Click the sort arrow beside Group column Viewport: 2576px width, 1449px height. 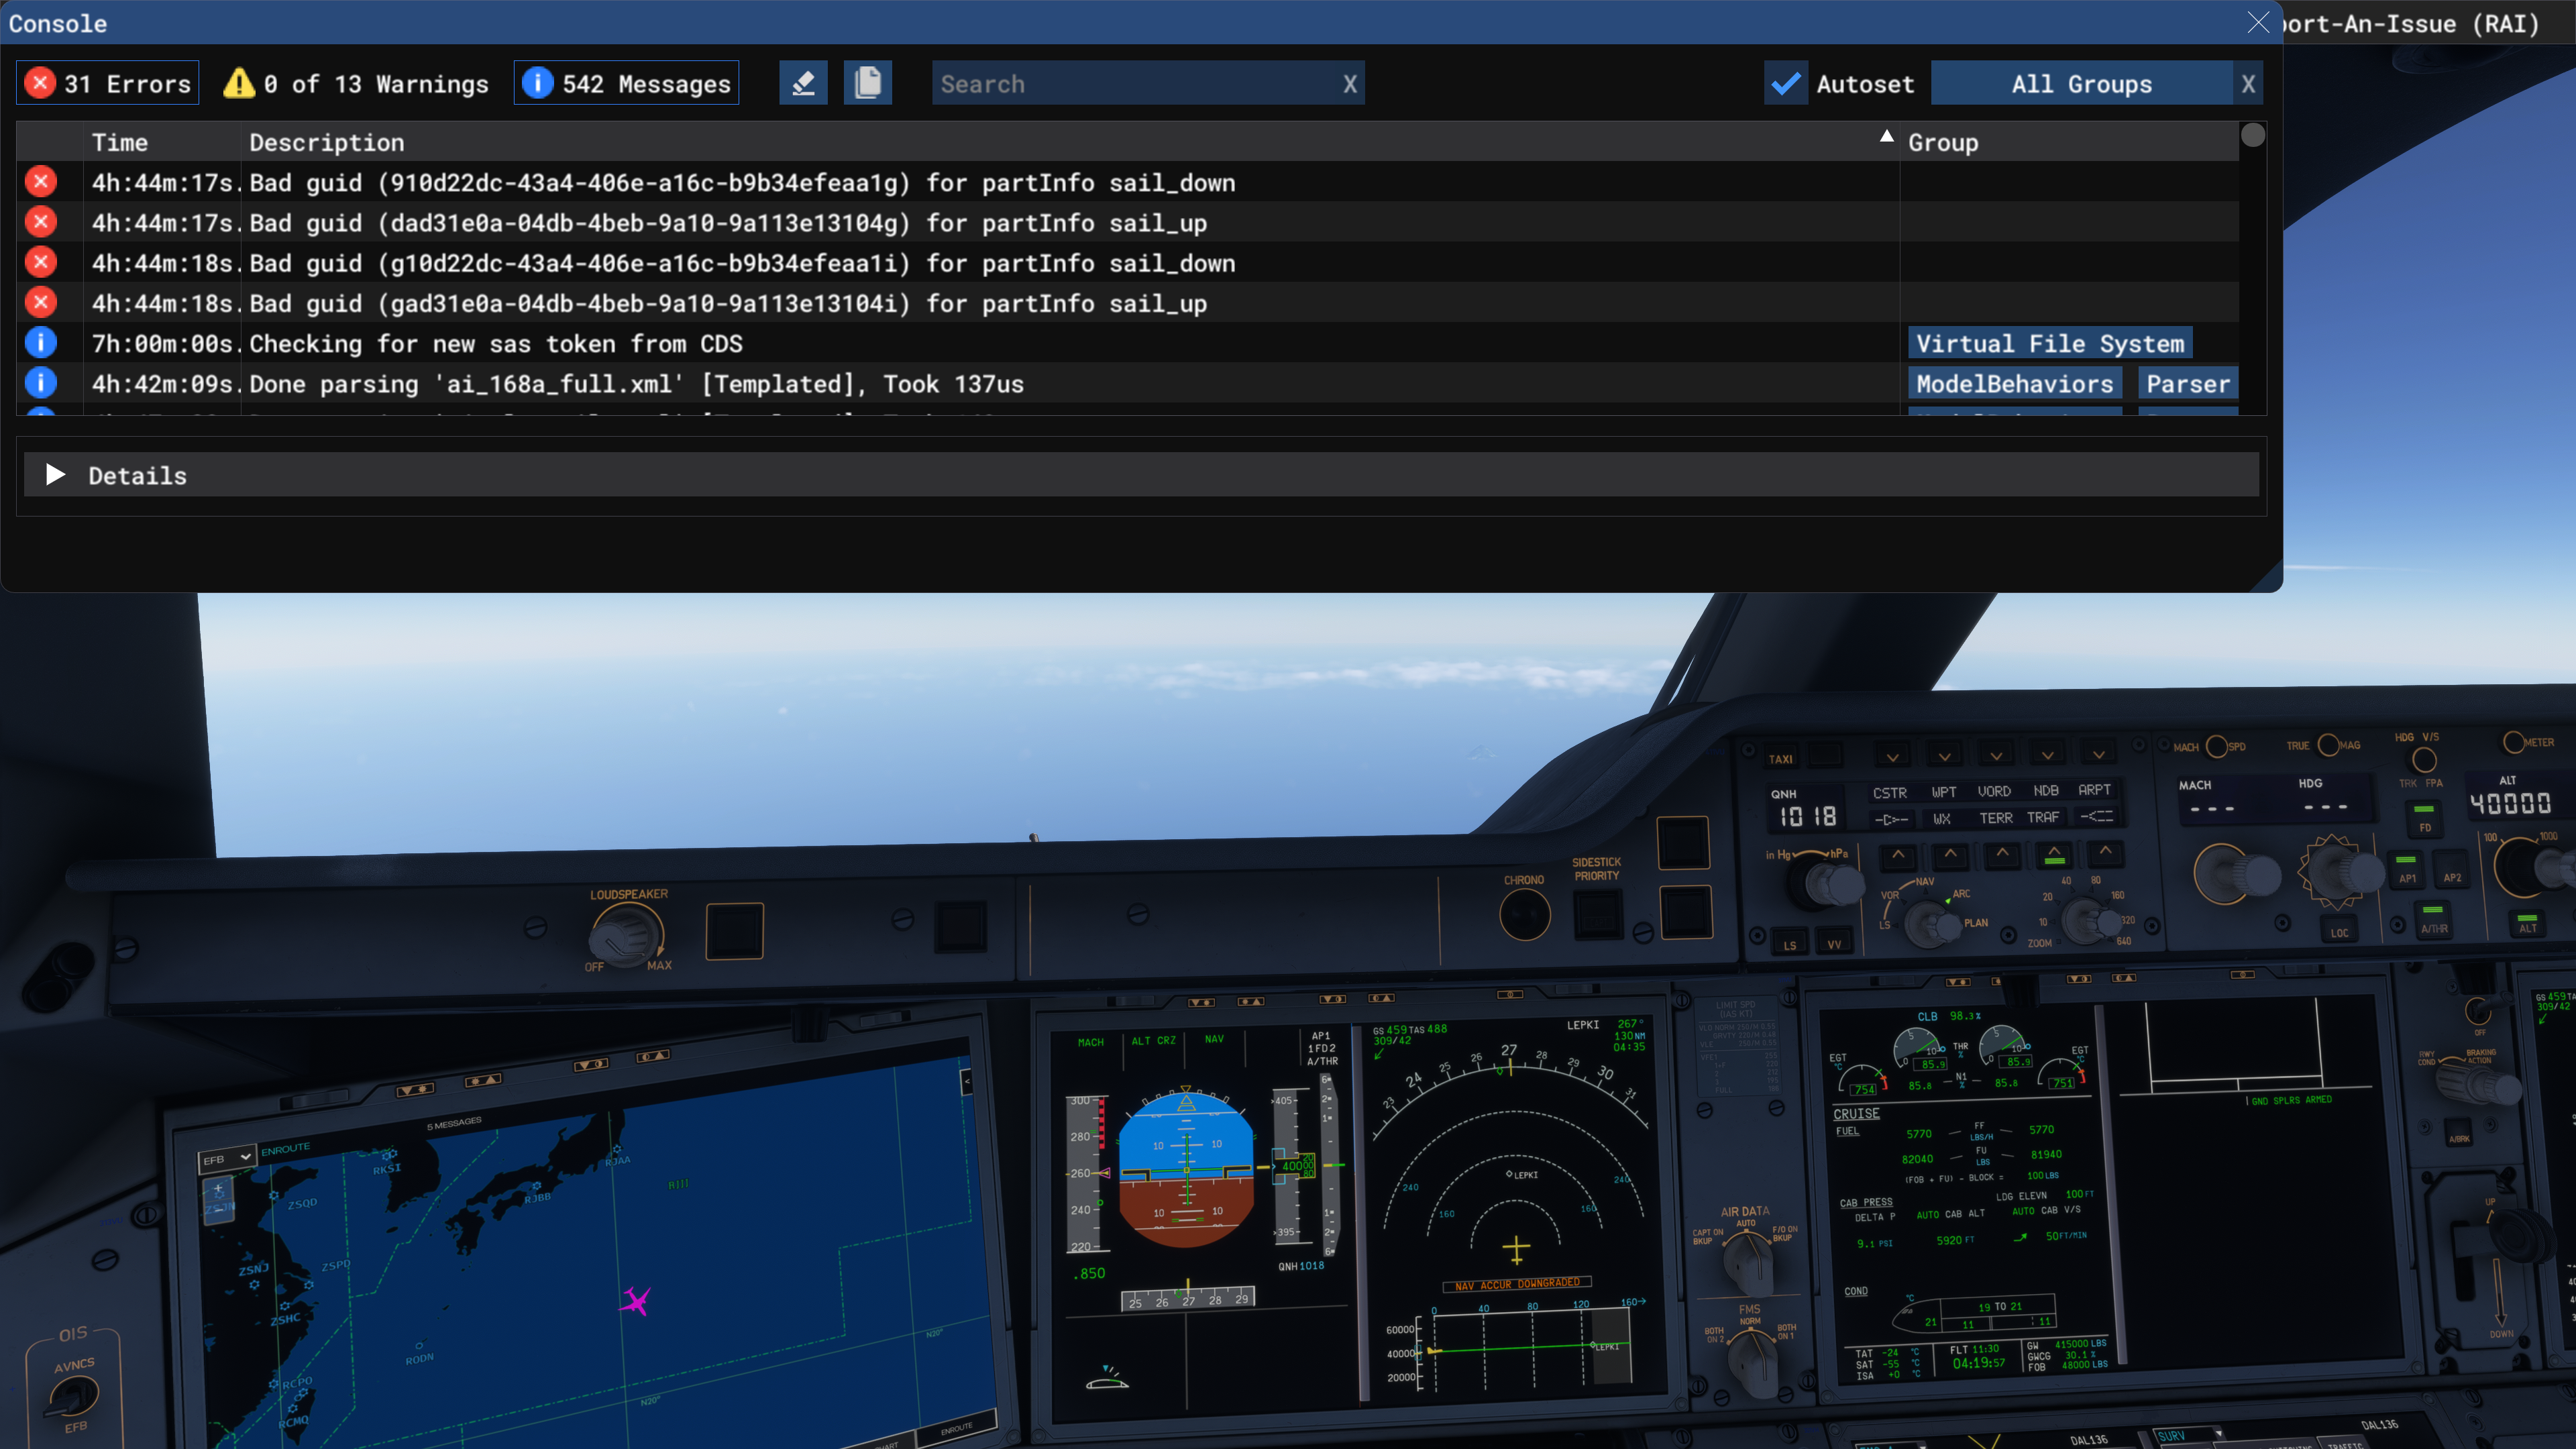click(x=1886, y=136)
